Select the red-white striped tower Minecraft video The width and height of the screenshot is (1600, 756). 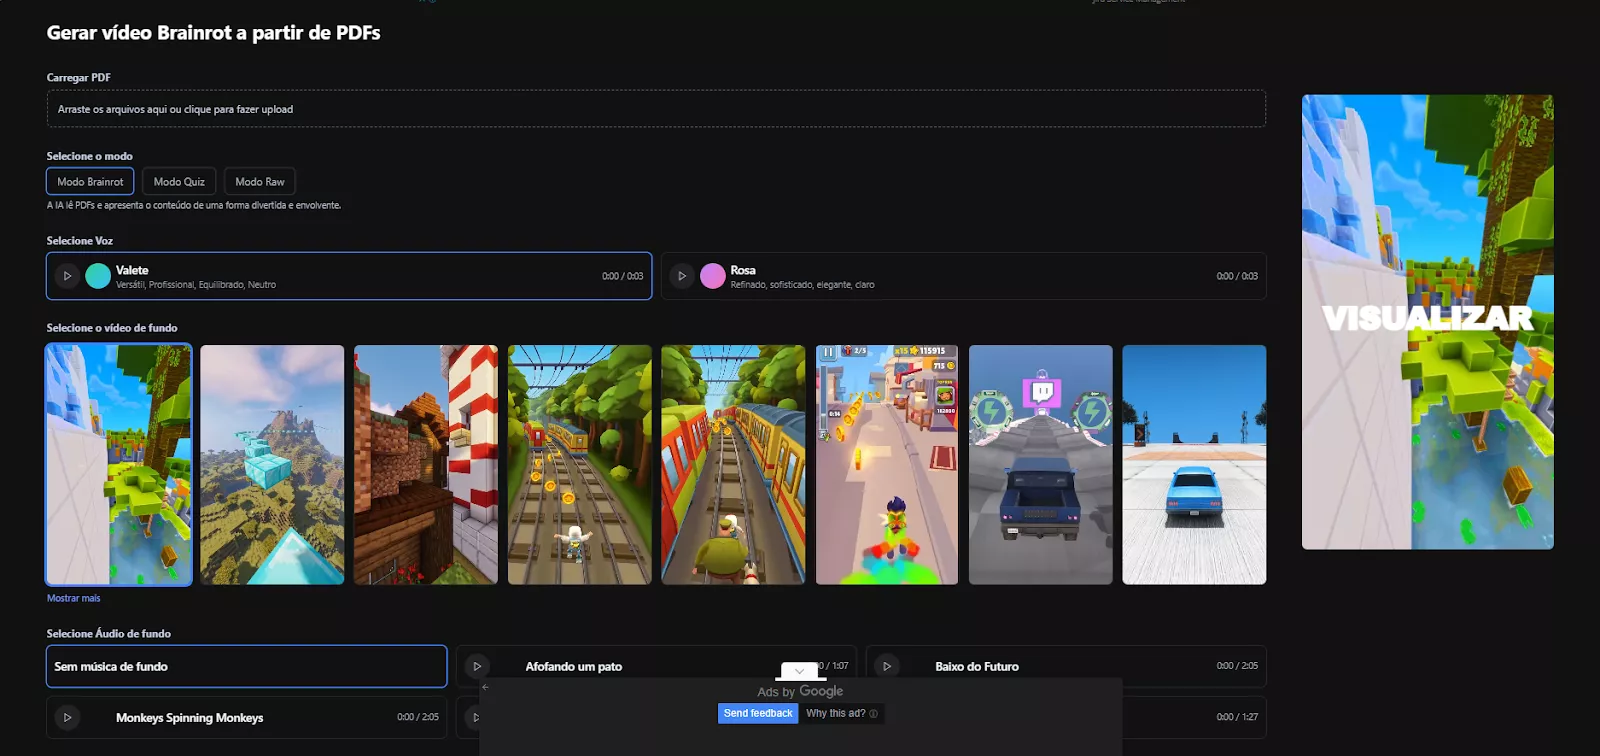[x=426, y=465]
